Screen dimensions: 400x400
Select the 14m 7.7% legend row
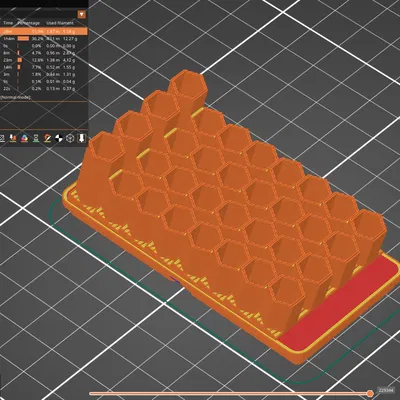point(44,67)
